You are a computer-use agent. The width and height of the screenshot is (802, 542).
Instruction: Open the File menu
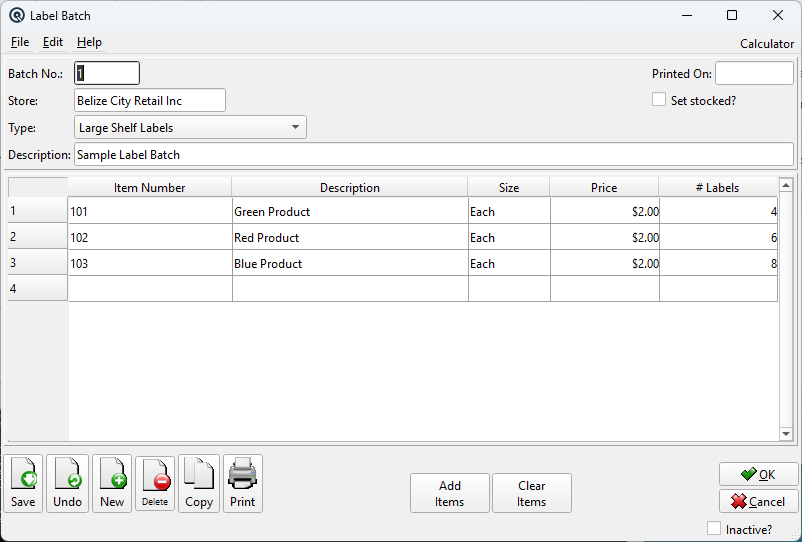20,42
